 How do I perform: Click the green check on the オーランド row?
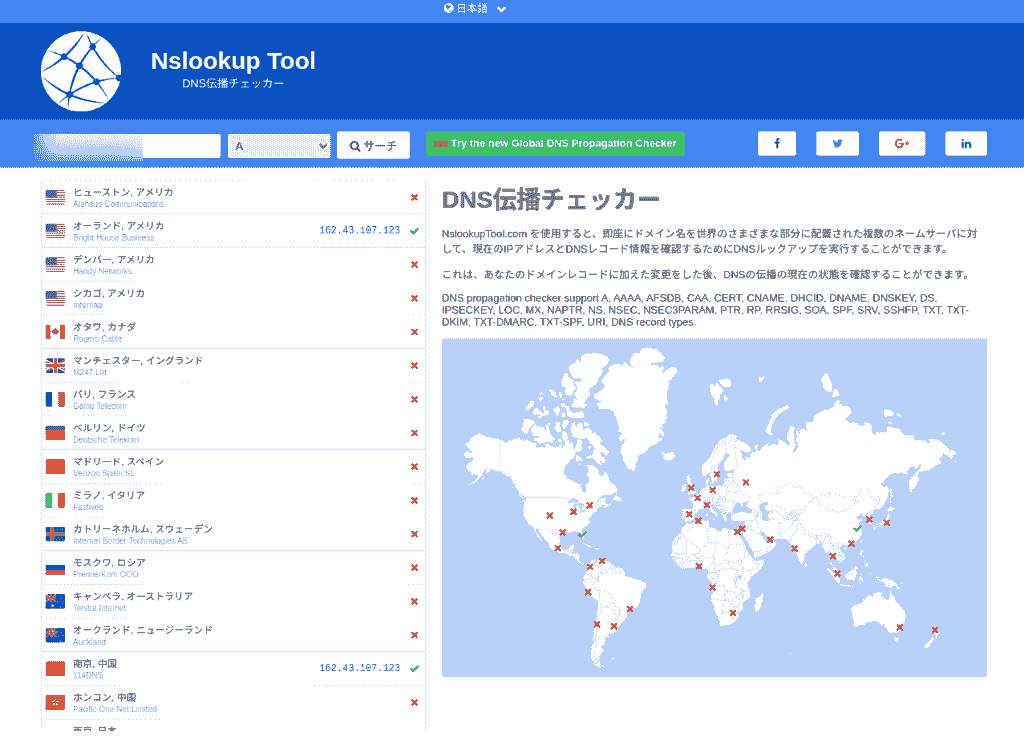click(x=414, y=230)
